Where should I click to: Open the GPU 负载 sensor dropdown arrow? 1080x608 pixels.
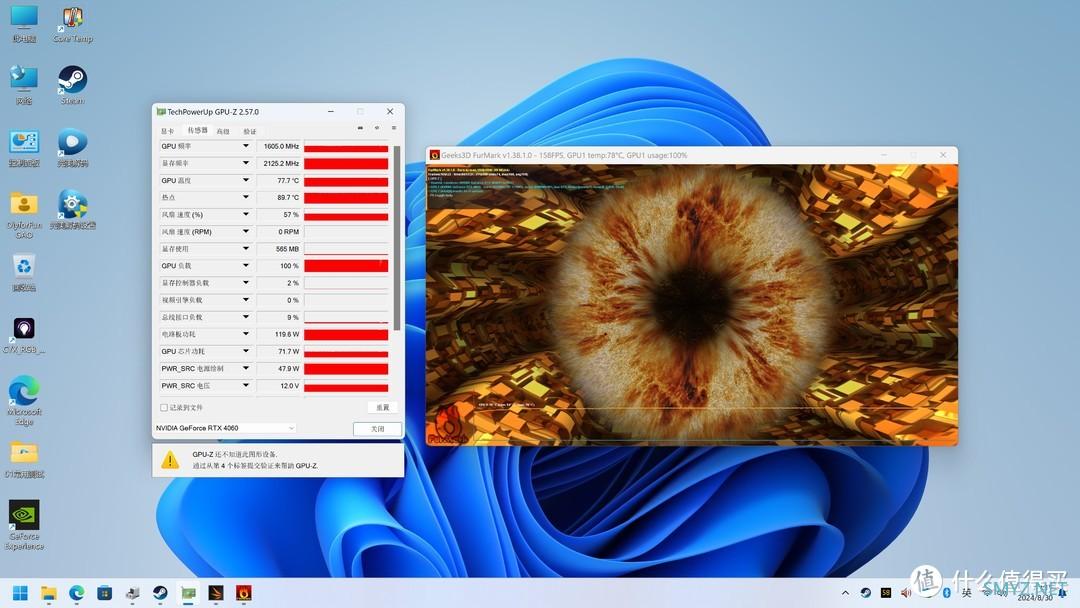pyautogui.click(x=245, y=265)
